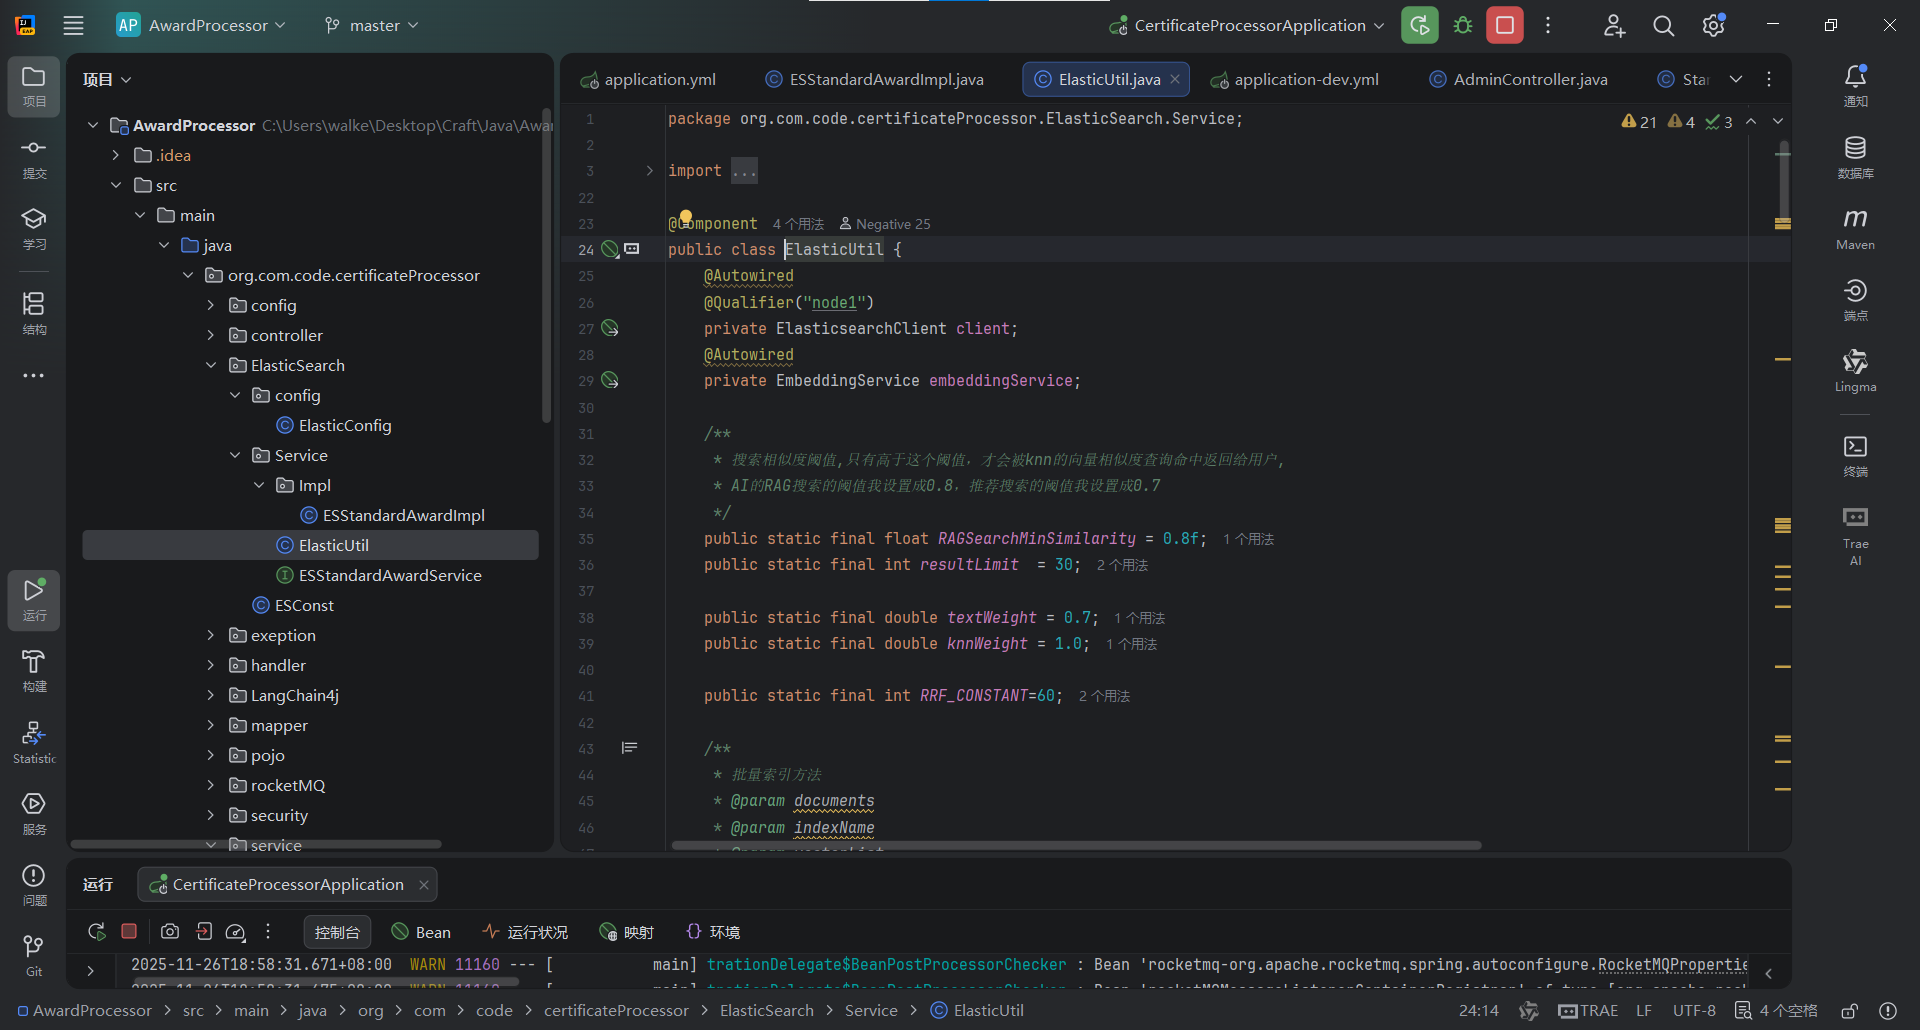1920x1030 pixels.
Task: Open the Endpoints tool window
Action: [x=1855, y=300]
